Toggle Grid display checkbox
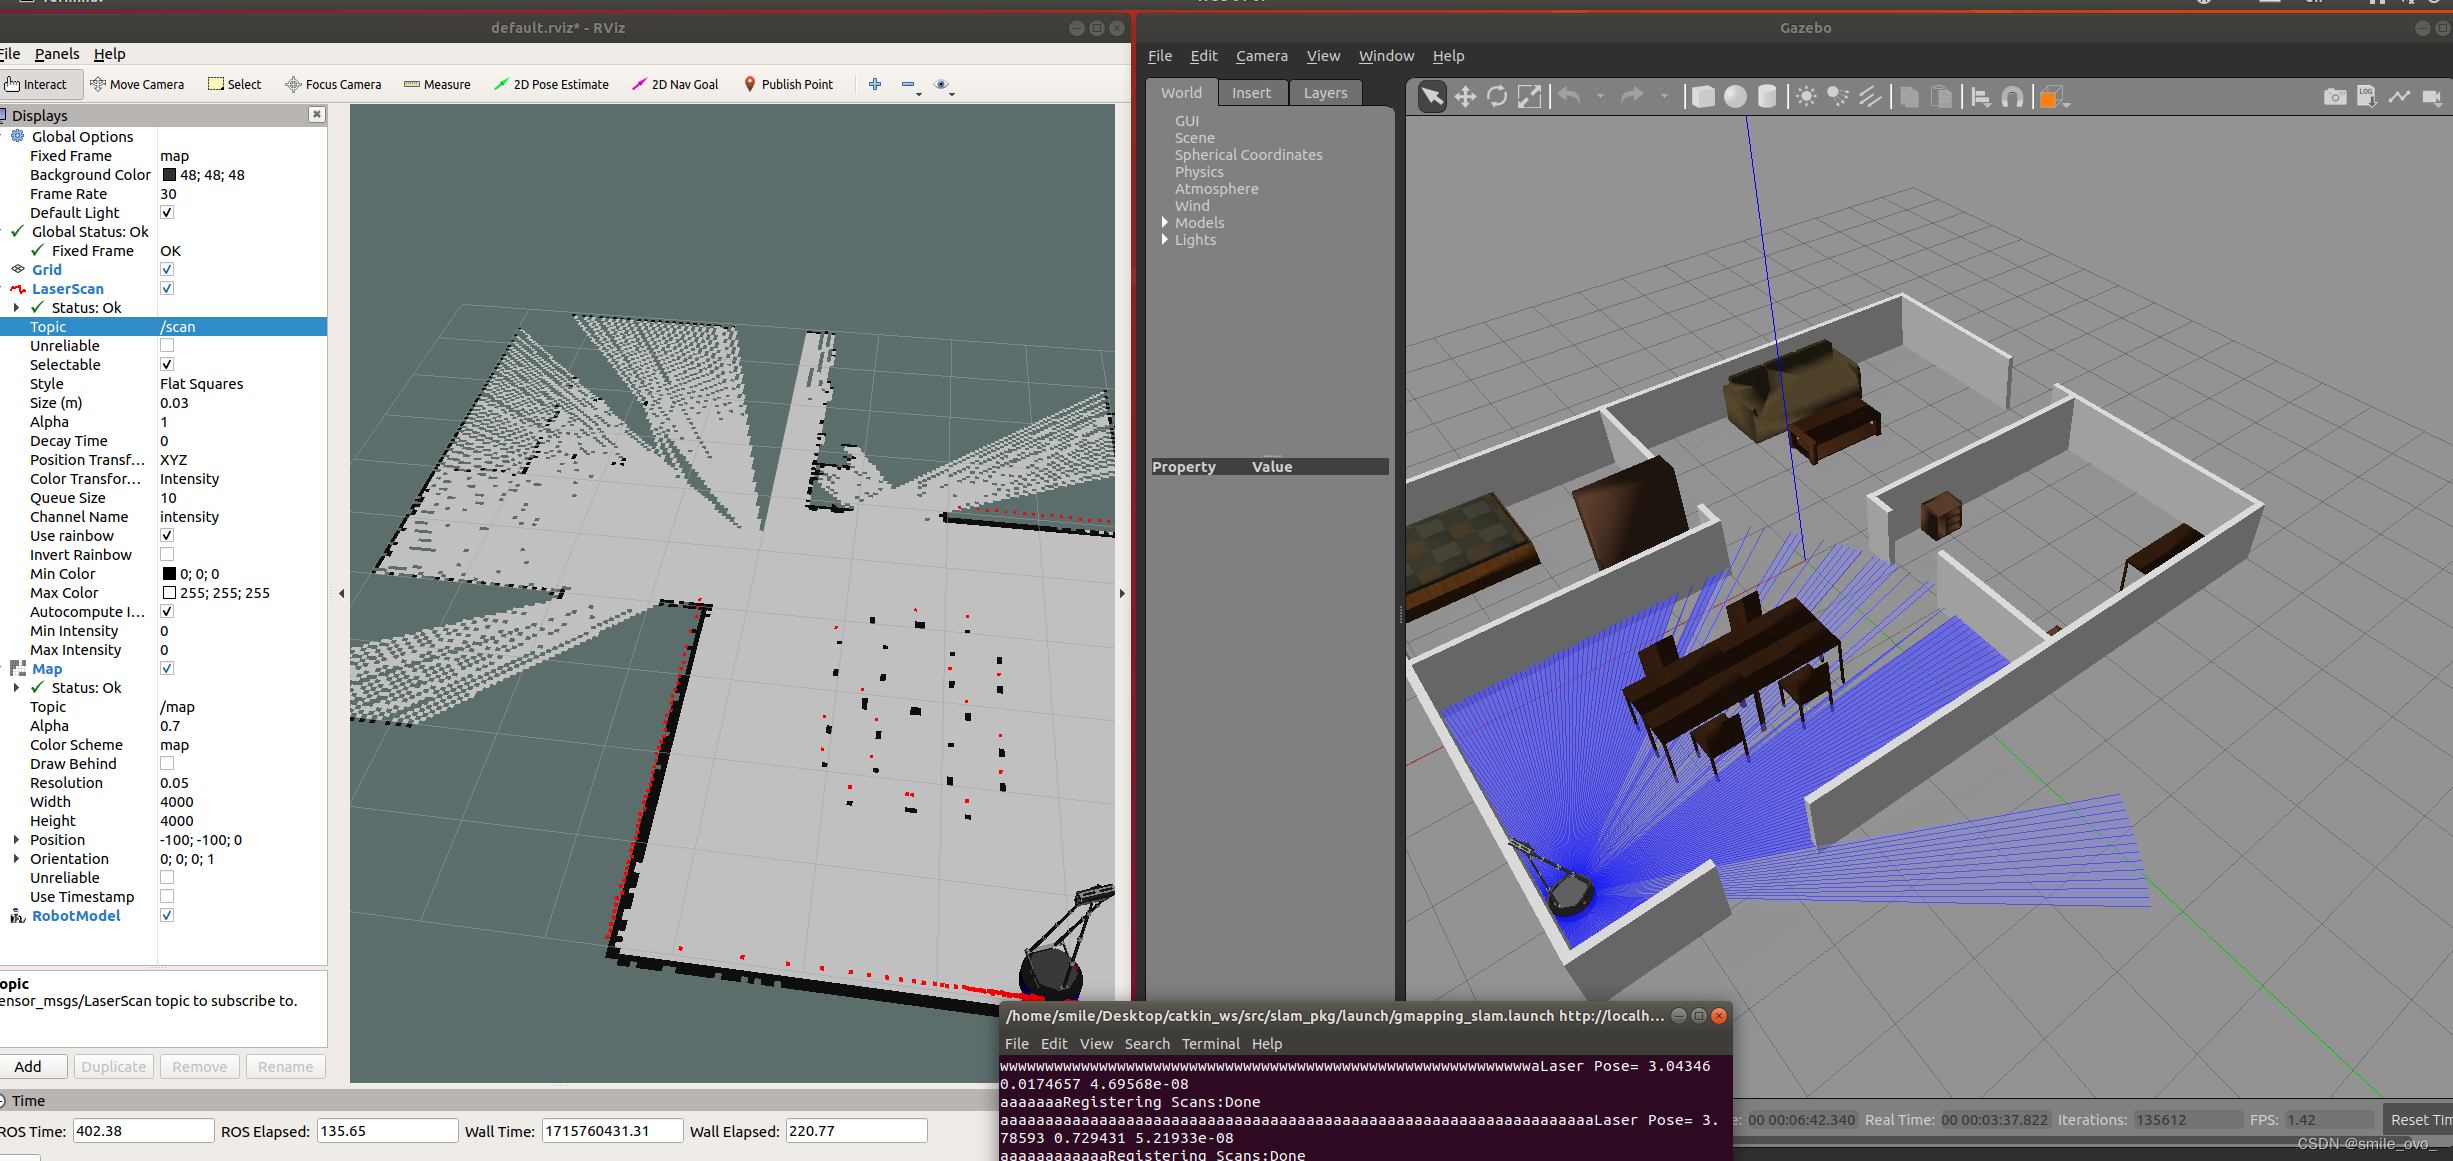 pyautogui.click(x=167, y=269)
